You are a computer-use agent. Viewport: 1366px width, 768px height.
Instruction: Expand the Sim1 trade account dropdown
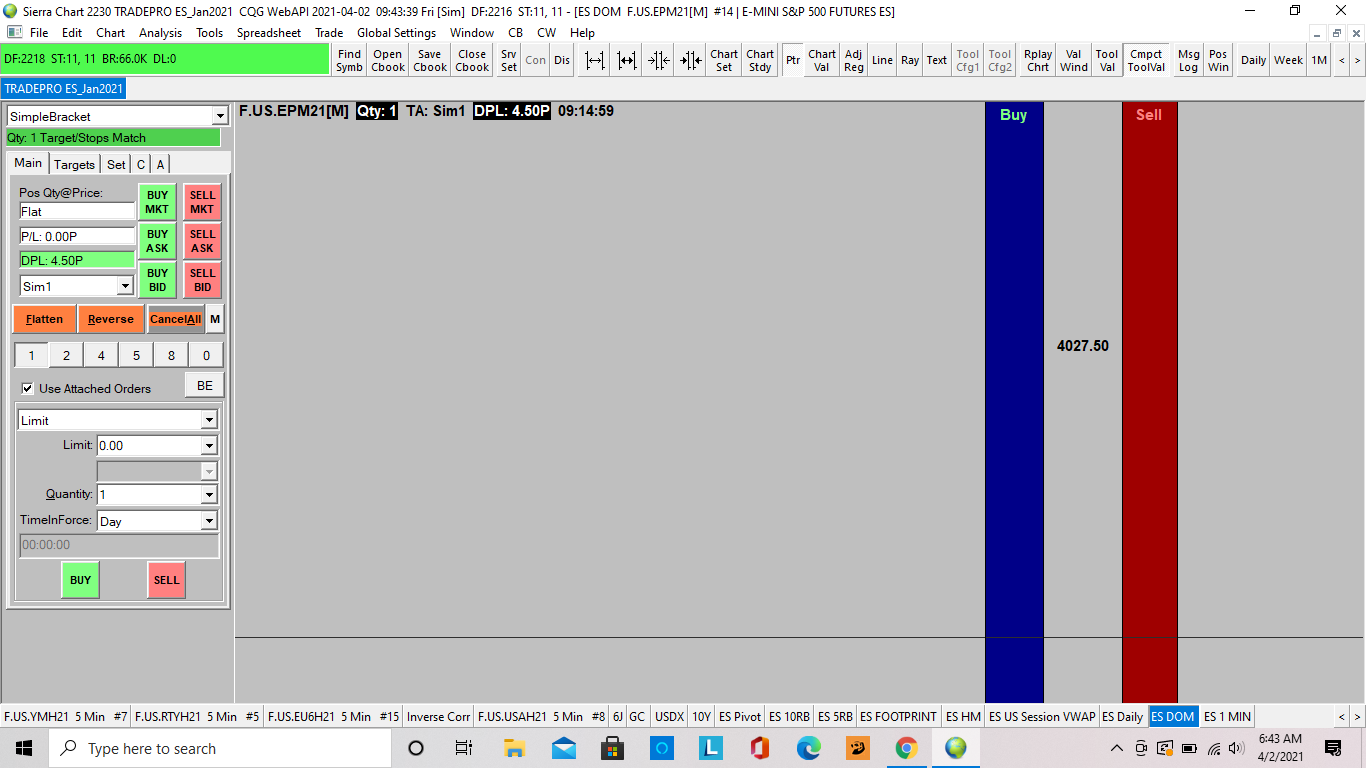click(125, 287)
